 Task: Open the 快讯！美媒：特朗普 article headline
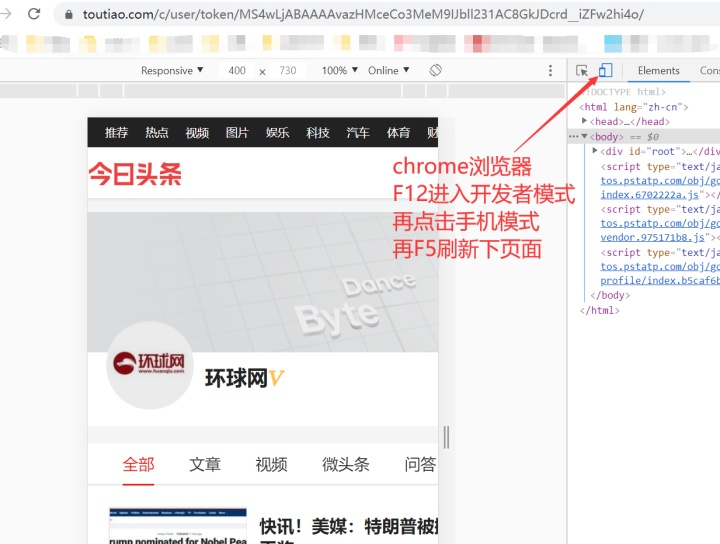click(349, 527)
